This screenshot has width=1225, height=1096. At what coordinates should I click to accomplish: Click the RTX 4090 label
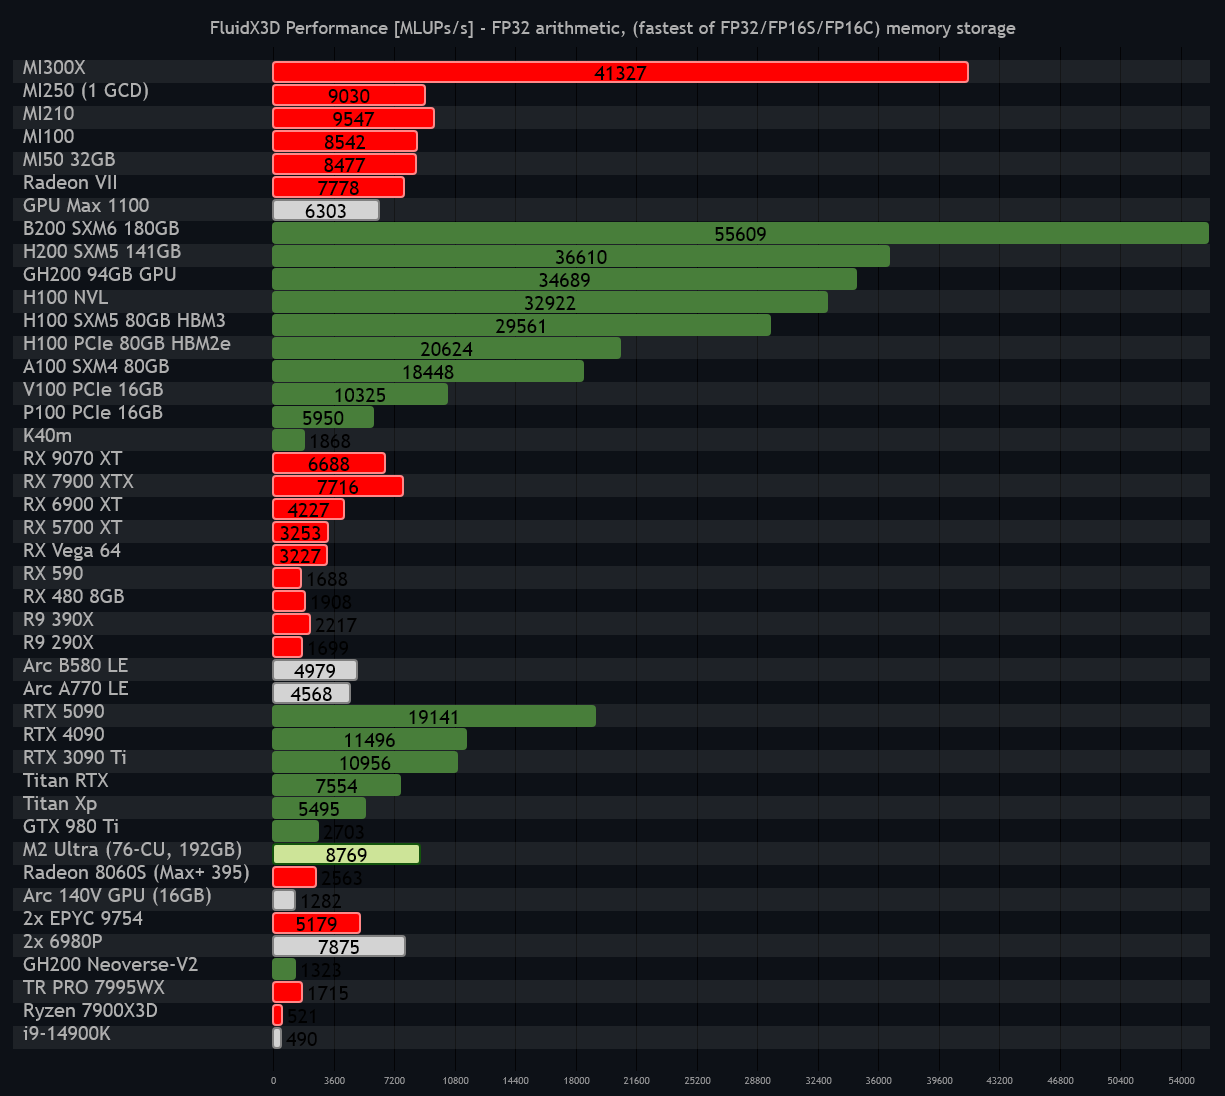click(x=64, y=735)
